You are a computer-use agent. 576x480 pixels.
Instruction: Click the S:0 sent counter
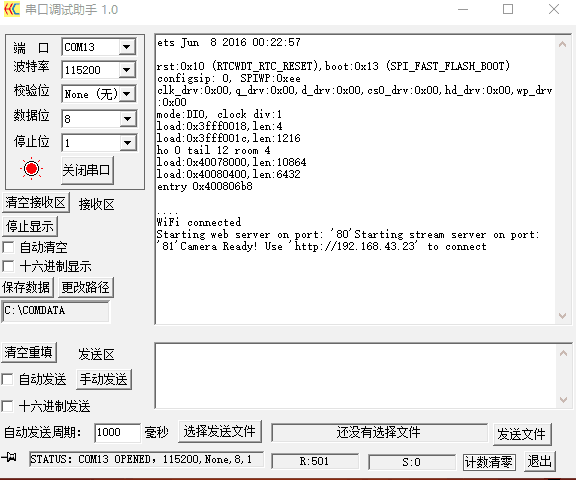(x=412, y=462)
